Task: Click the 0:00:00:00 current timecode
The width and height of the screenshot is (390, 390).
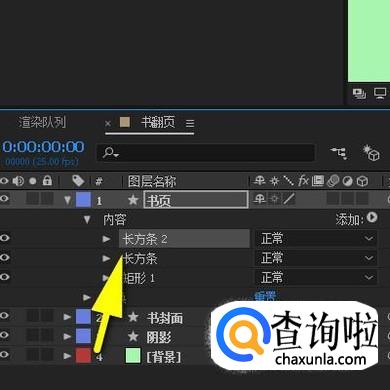Action: tap(43, 147)
